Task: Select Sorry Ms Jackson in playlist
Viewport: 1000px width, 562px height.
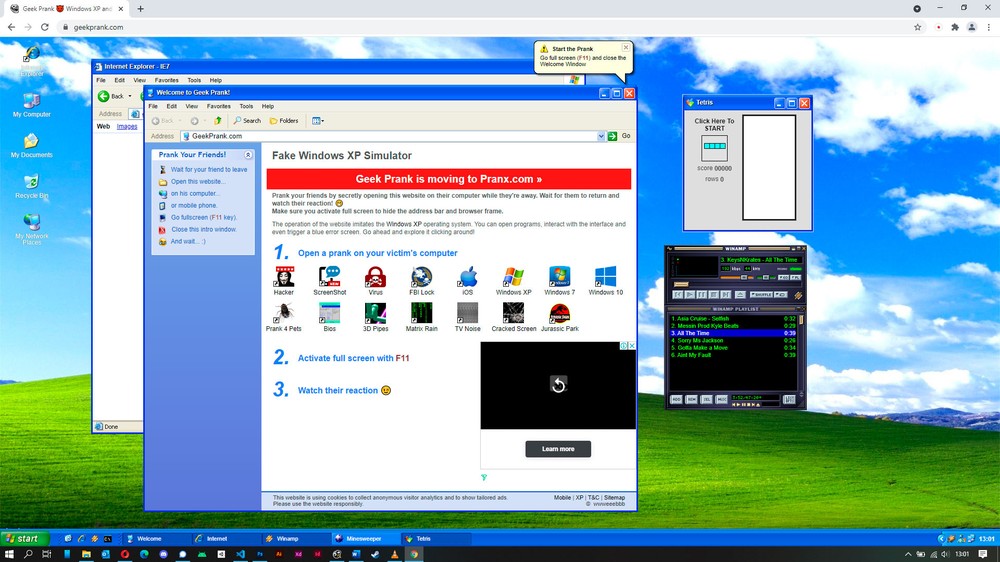Action: pos(733,341)
